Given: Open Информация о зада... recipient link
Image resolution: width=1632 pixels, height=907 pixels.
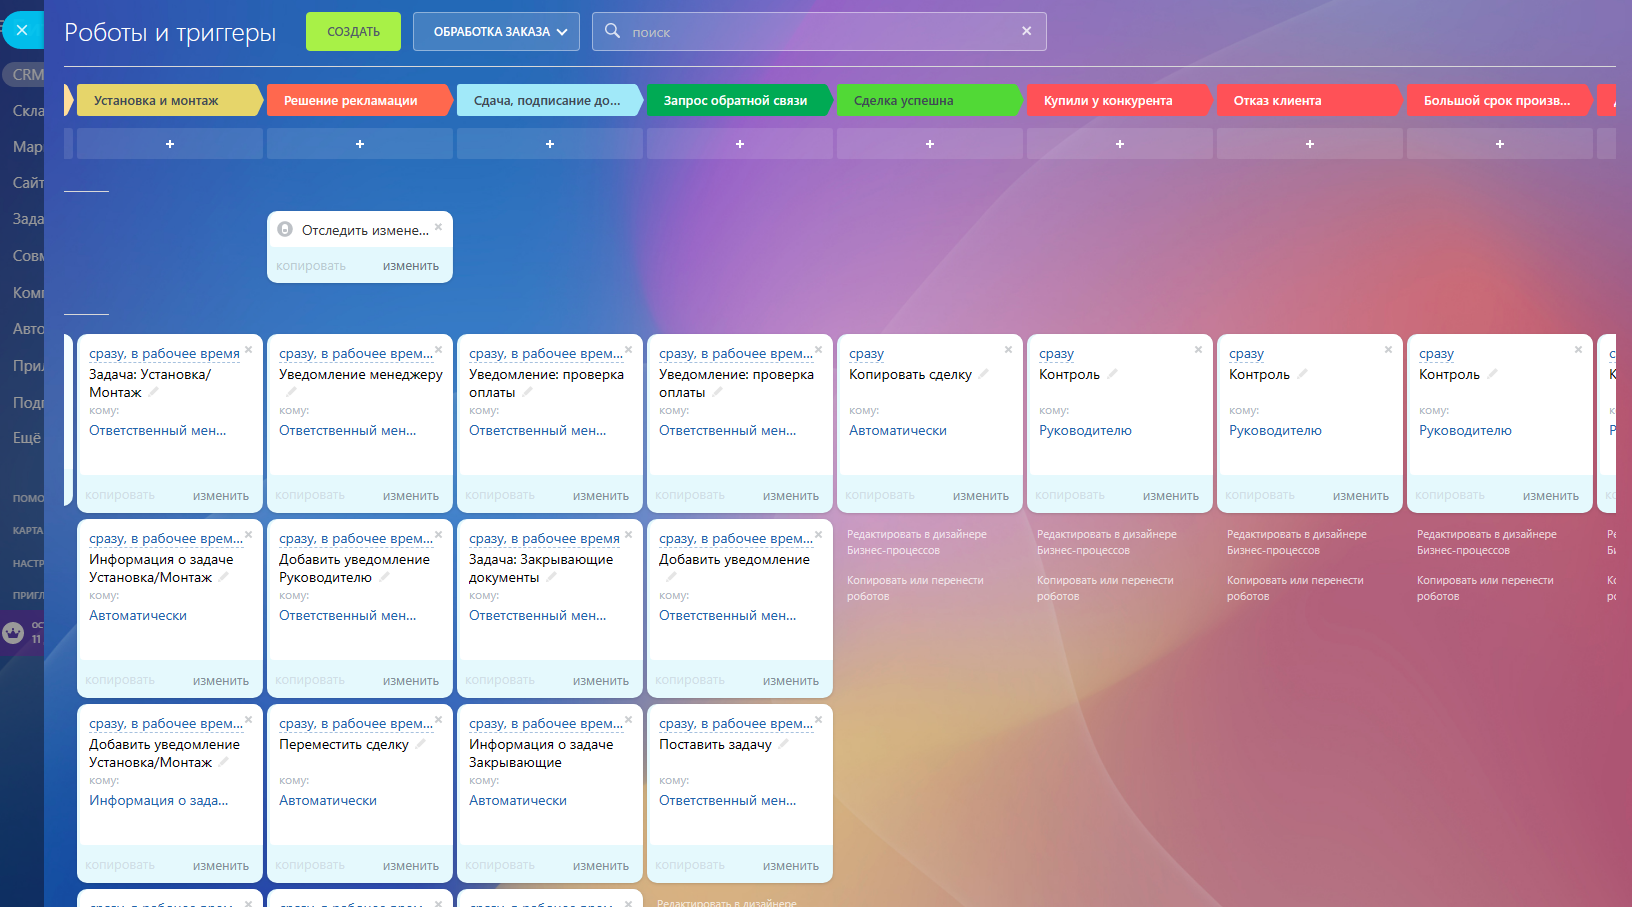Looking at the screenshot, I should pos(158,801).
